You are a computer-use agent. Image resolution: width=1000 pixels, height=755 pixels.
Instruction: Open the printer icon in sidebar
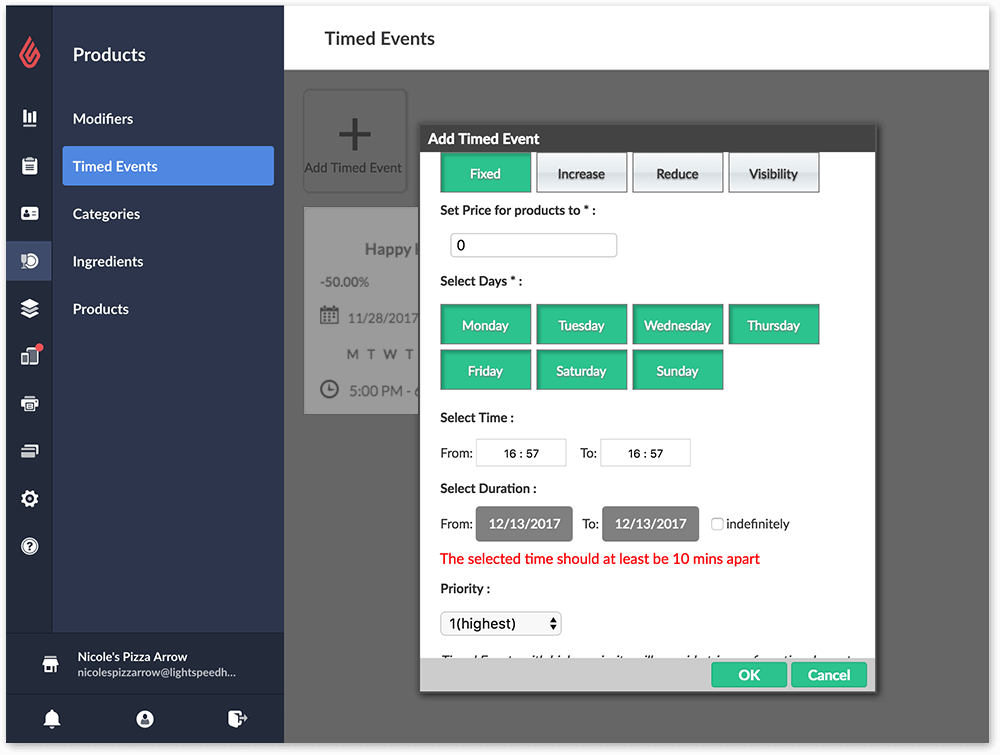(x=30, y=404)
